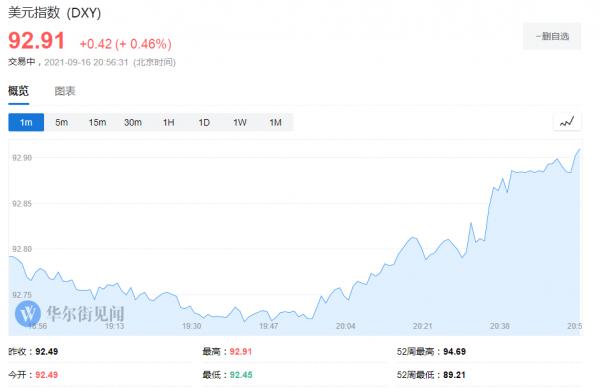
Task: Select the 1H interval
Action: 168,122
